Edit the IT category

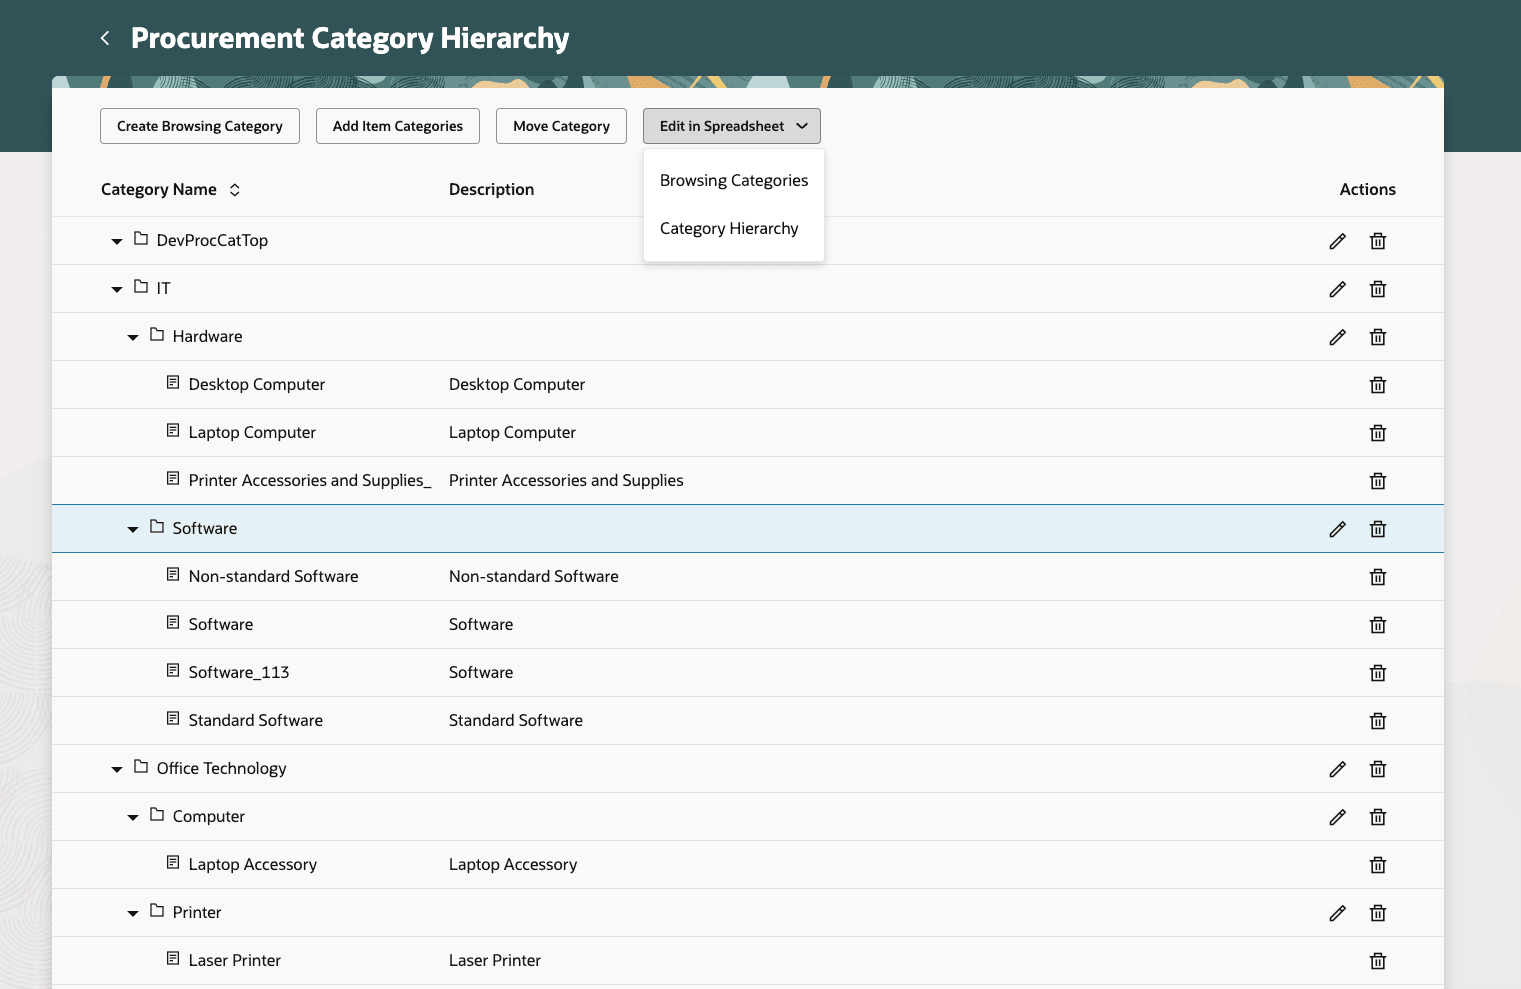pyautogui.click(x=1337, y=289)
